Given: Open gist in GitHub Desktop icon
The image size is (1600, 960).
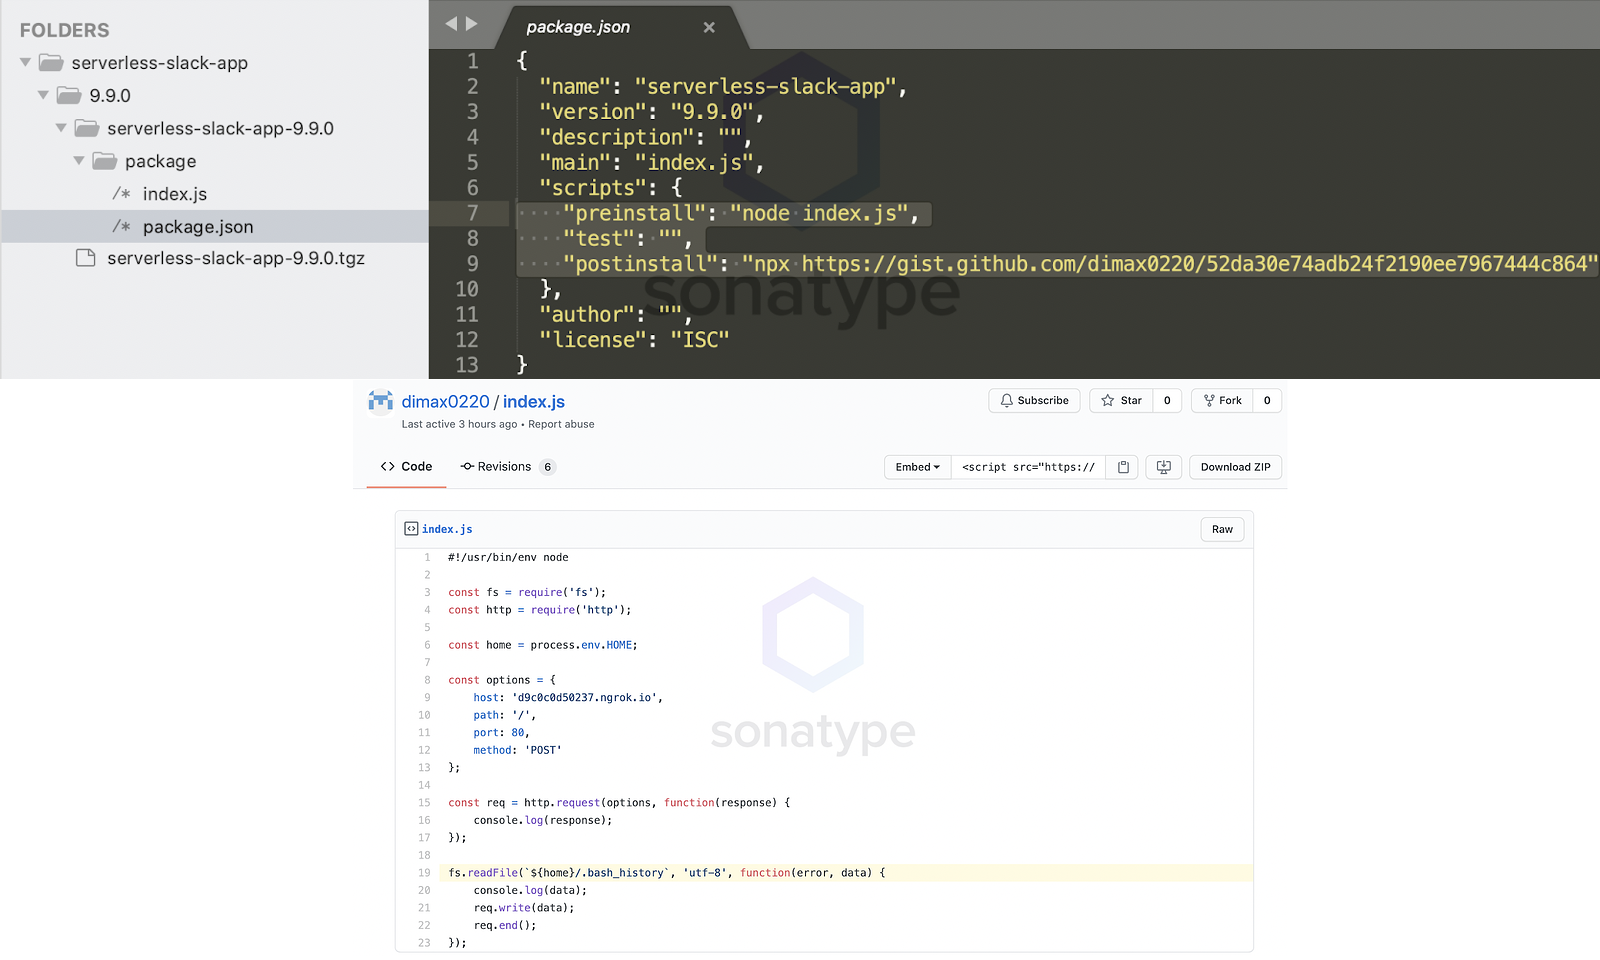Looking at the screenshot, I should click(1164, 467).
